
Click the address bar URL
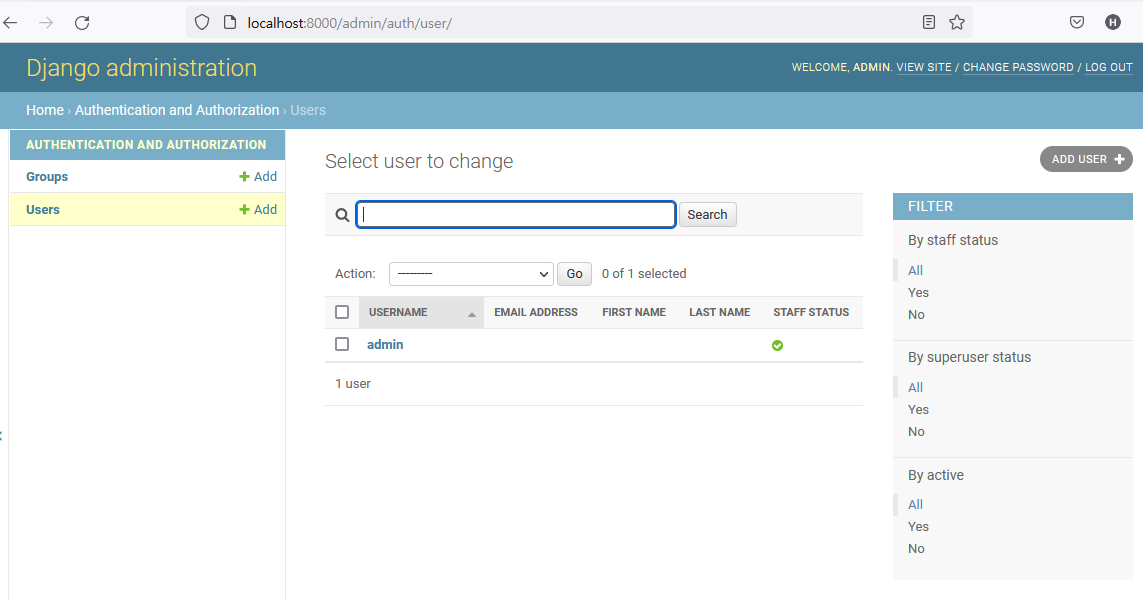[x=350, y=23]
